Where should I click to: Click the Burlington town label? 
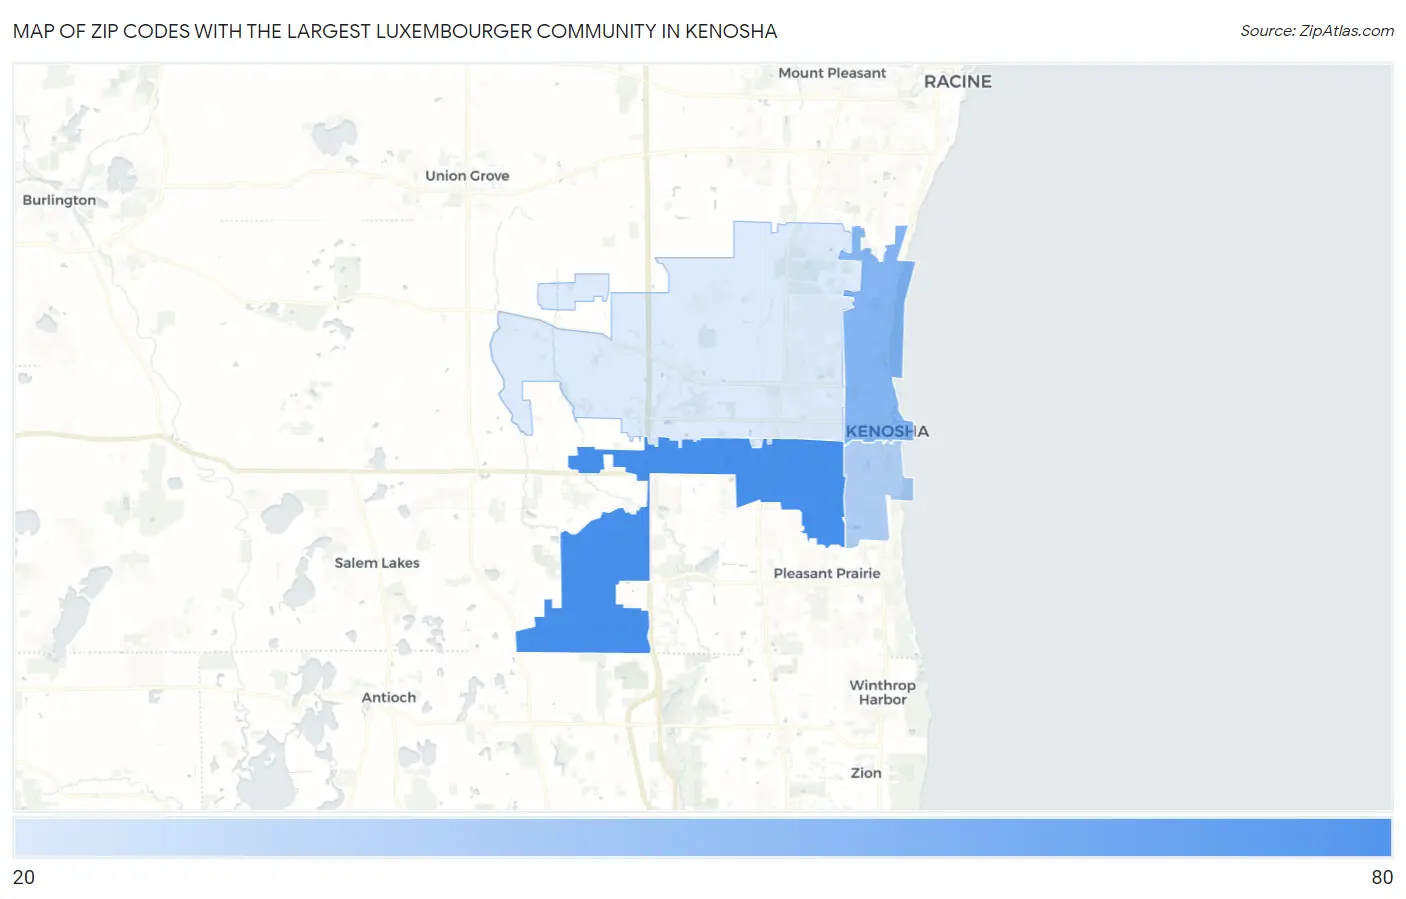(59, 200)
